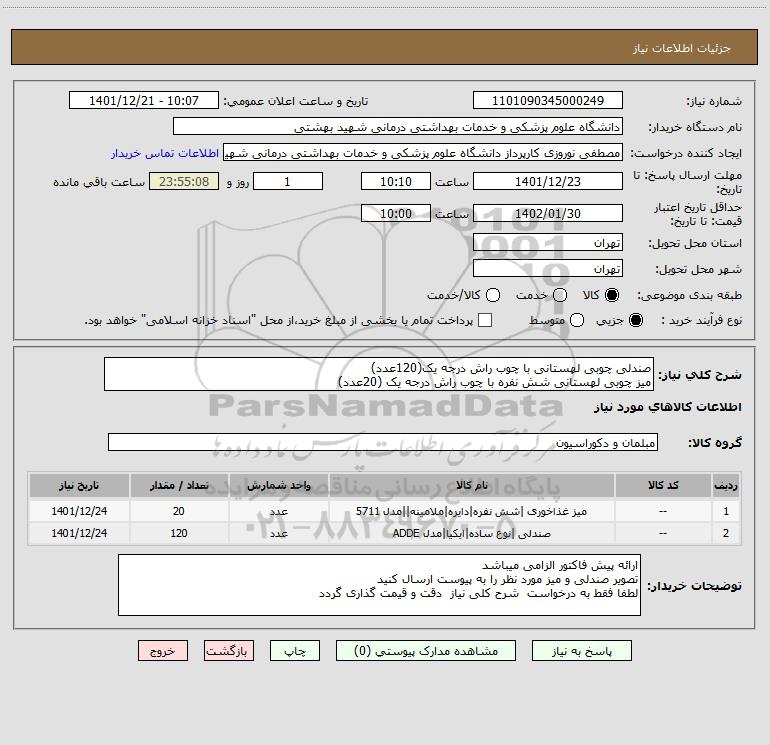The width and height of the screenshot is (770, 745).
Task: Click the واحد شمارش column header
Action: tap(278, 485)
